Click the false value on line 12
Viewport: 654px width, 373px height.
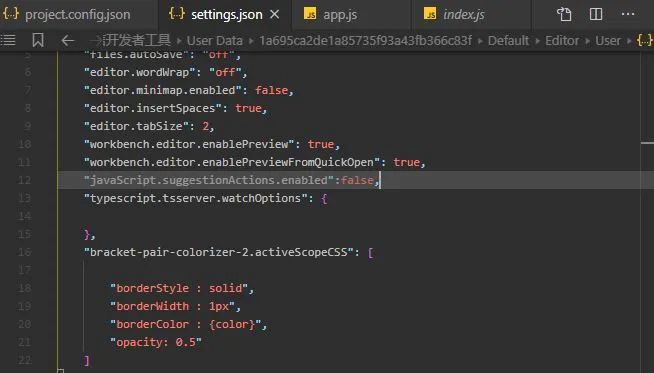357,180
